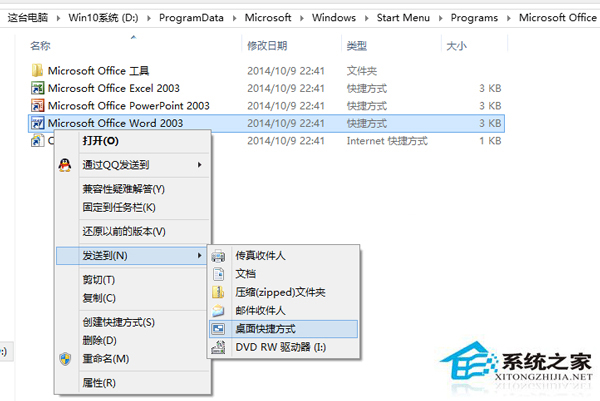
Task: Click the QQ penguin icon in context menu
Action: pos(65,165)
